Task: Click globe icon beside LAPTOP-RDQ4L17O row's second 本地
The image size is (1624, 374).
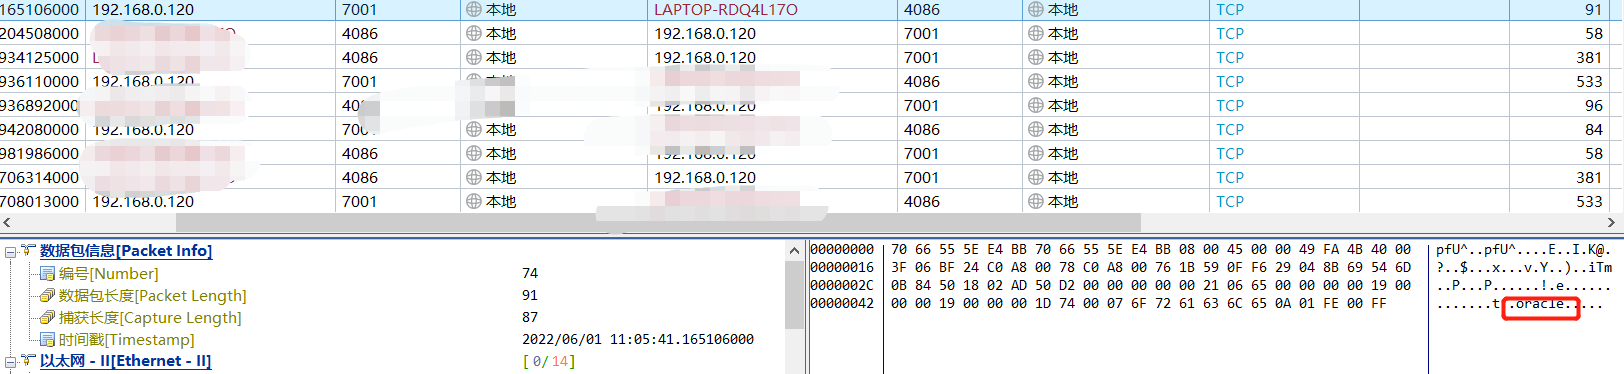Action: (1036, 9)
